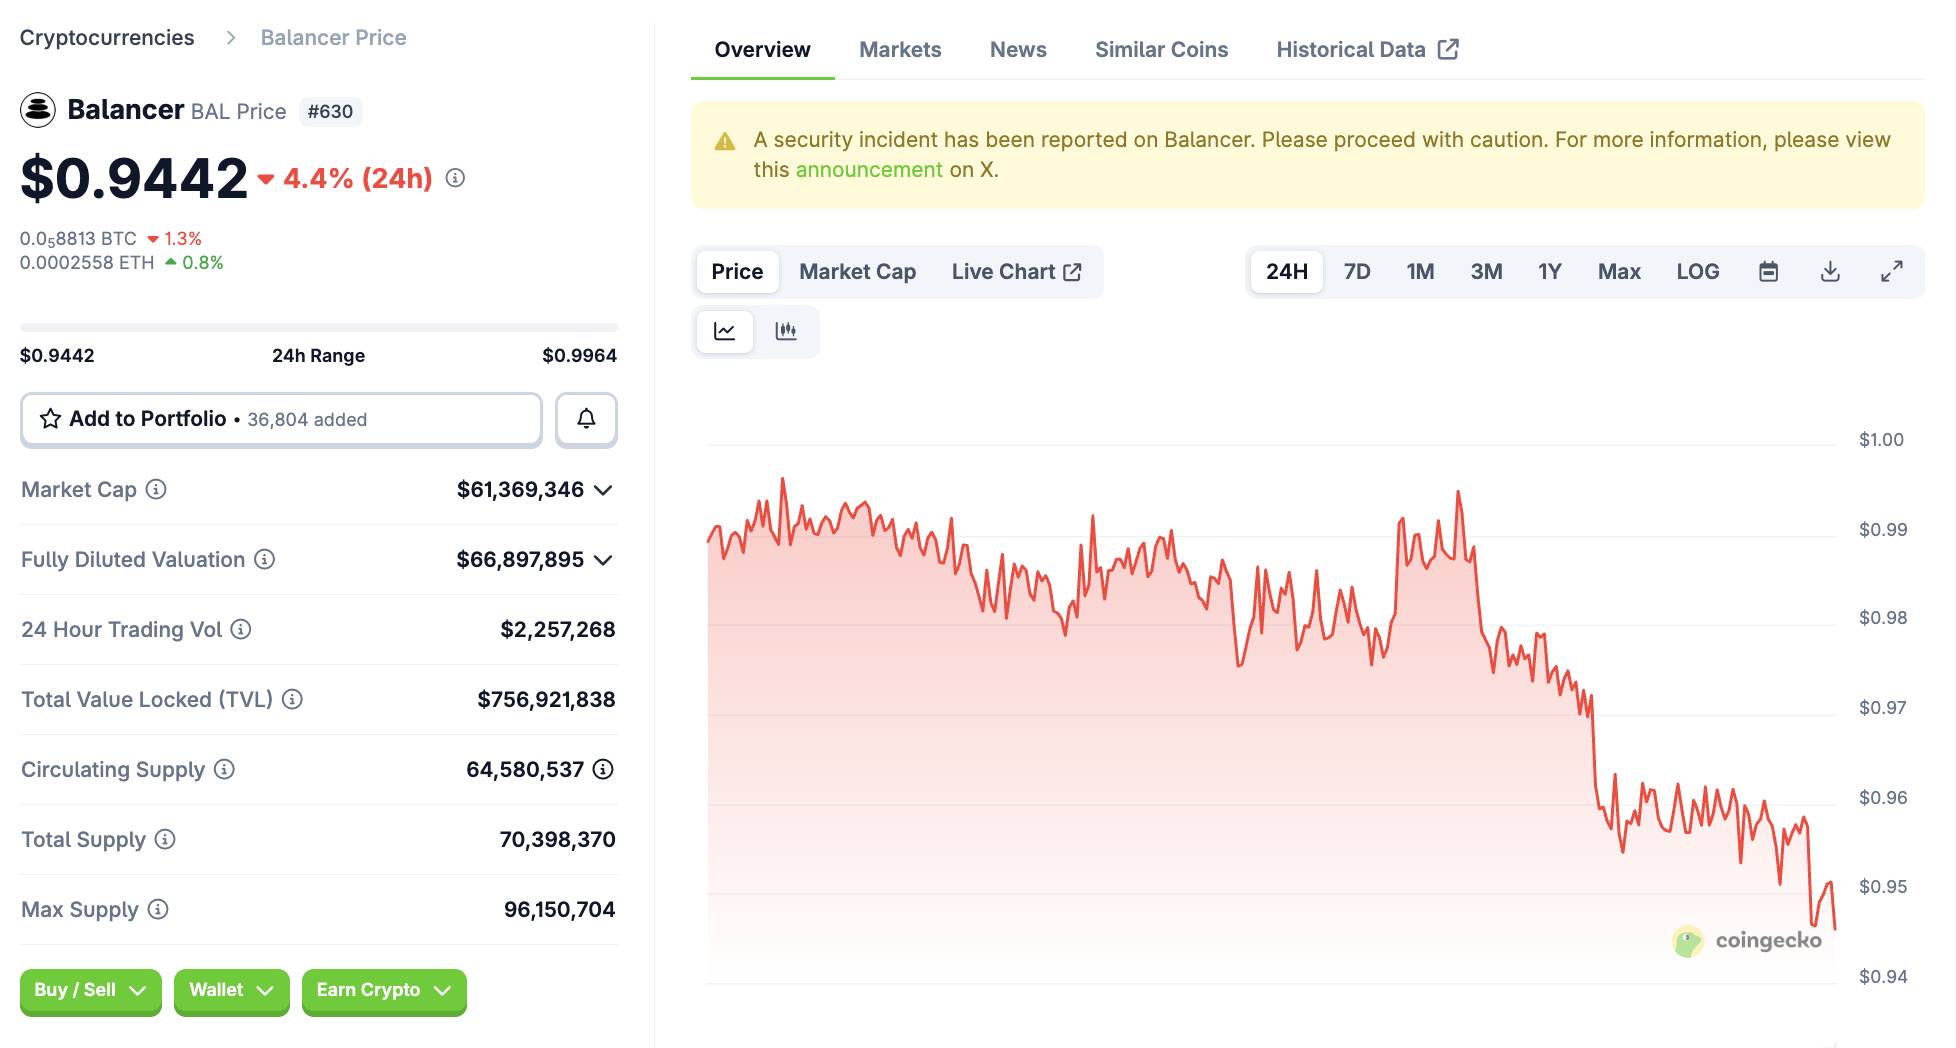Go to Cryptocurrencies breadcrumb
Screen dimensions: 1956x1048
click(107, 38)
